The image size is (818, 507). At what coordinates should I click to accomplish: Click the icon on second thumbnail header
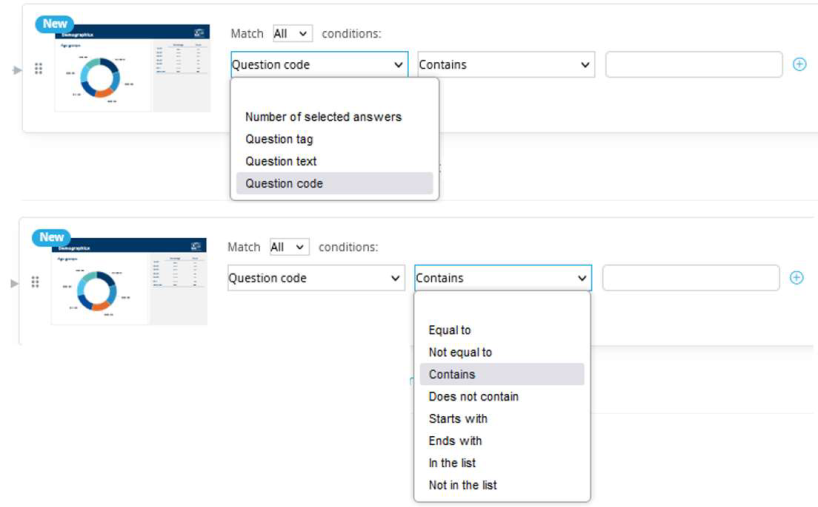pyautogui.click(x=196, y=246)
